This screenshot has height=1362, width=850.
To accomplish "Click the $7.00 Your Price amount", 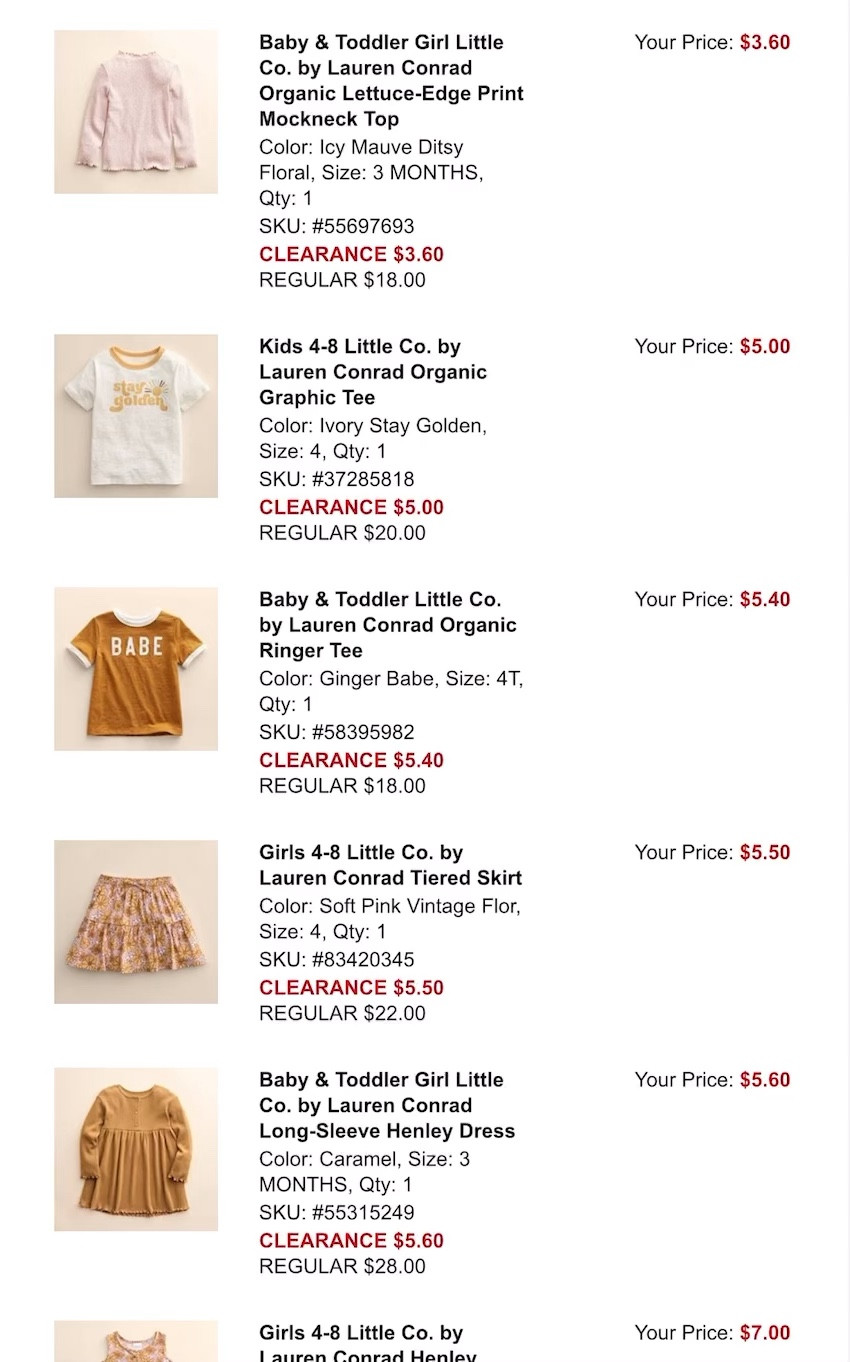I will pos(765,1332).
